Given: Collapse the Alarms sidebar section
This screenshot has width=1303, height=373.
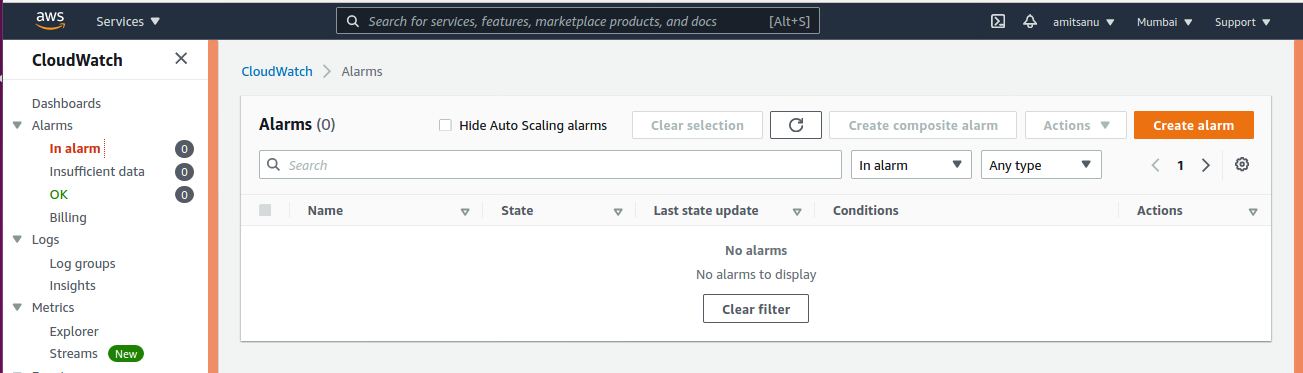Looking at the screenshot, I should click(17, 126).
